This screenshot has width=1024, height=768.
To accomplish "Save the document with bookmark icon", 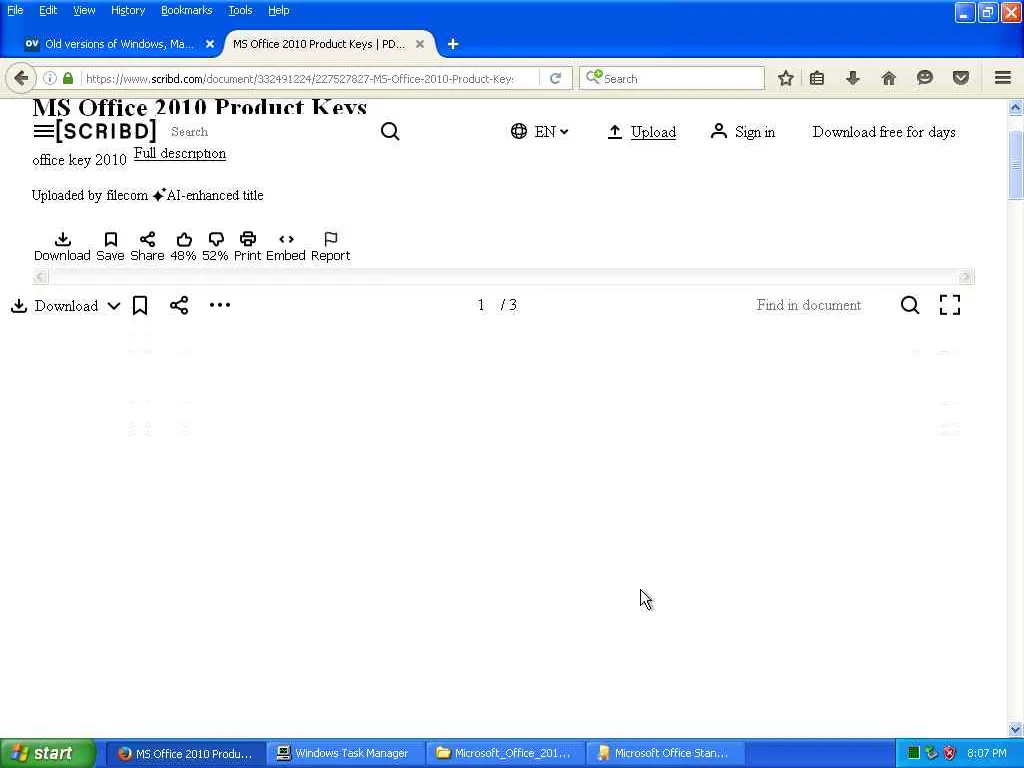I will coord(110,239).
